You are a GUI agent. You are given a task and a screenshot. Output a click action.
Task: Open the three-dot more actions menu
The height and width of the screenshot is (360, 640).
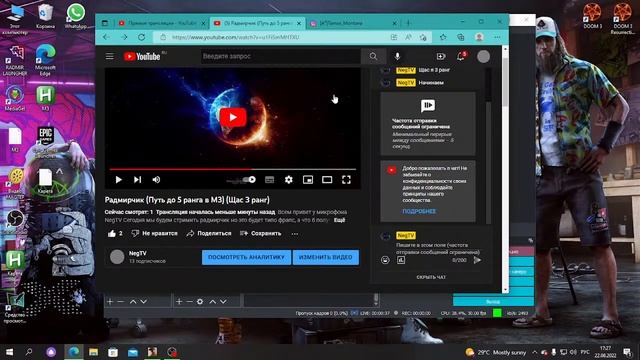295,234
